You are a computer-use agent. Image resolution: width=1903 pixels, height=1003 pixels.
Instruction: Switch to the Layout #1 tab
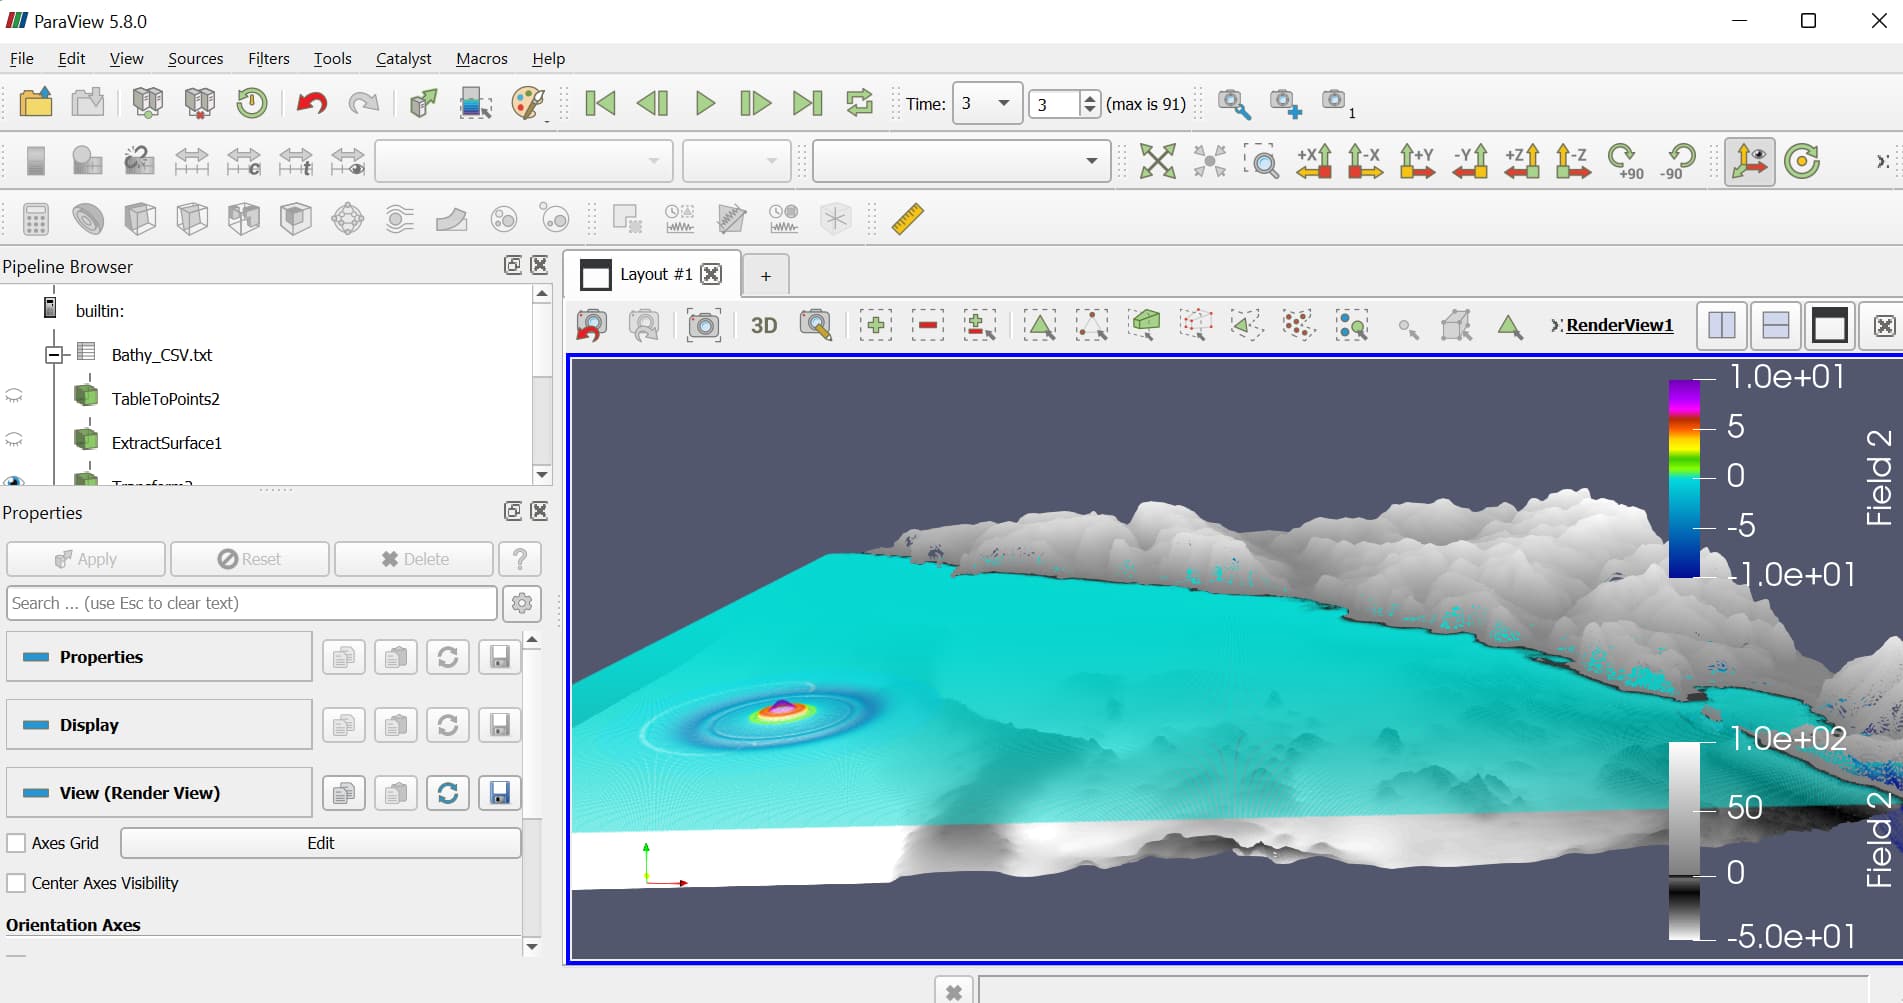point(655,274)
